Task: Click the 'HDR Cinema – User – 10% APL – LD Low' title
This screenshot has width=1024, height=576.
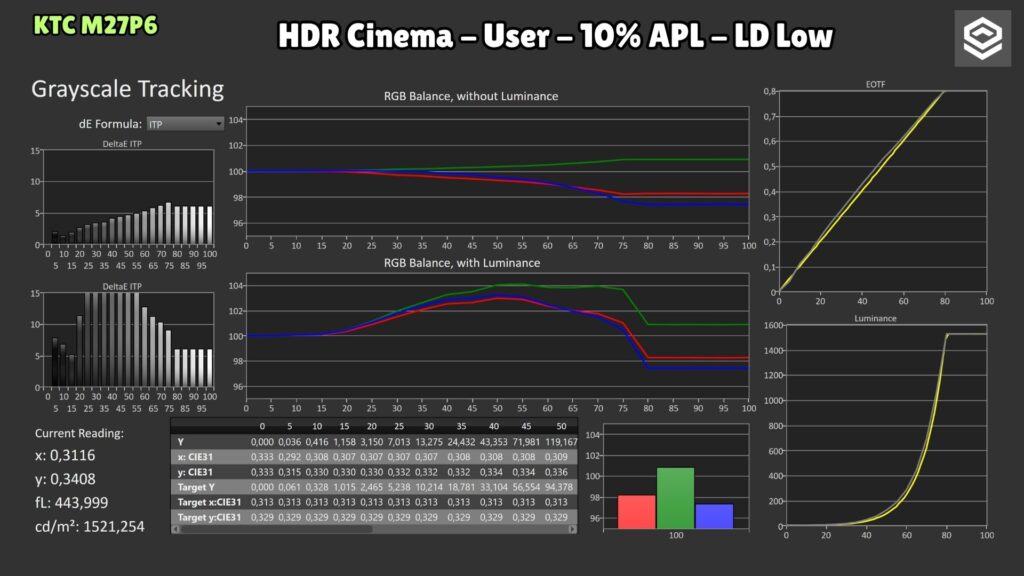Action: (555, 36)
